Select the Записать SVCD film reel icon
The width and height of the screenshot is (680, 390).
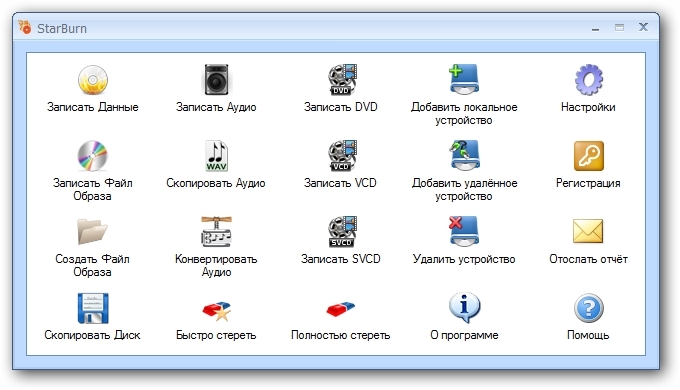coord(342,232)
